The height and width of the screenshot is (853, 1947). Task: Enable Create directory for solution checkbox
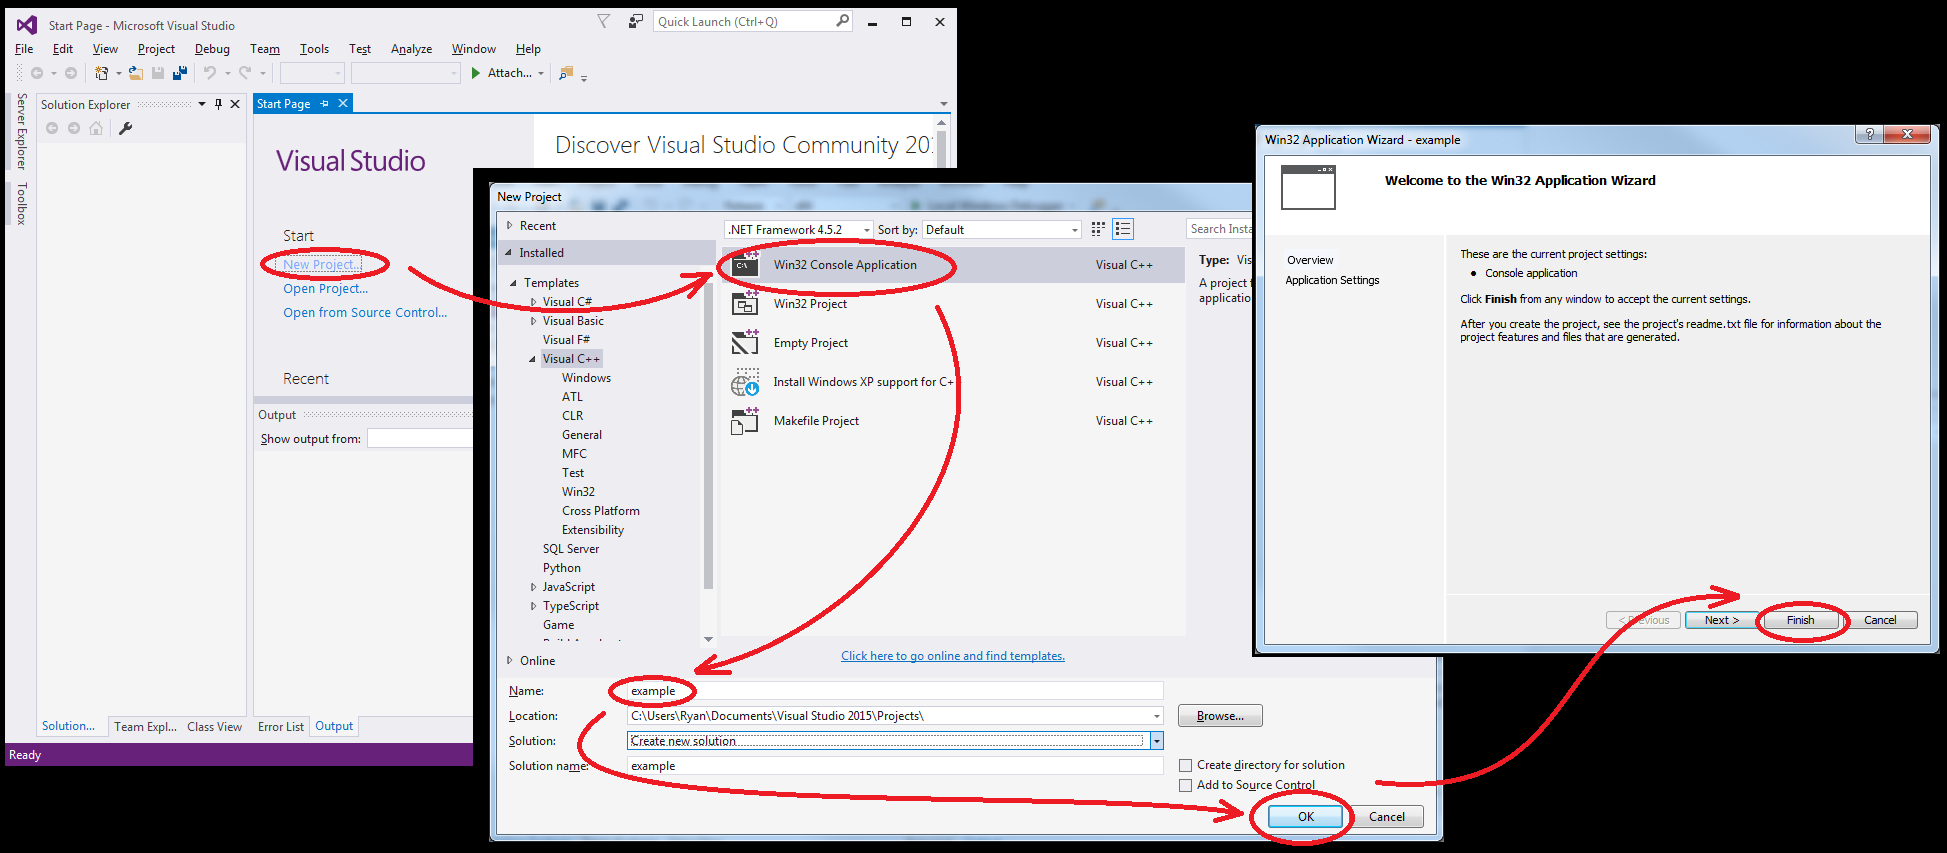point(1186,766)
